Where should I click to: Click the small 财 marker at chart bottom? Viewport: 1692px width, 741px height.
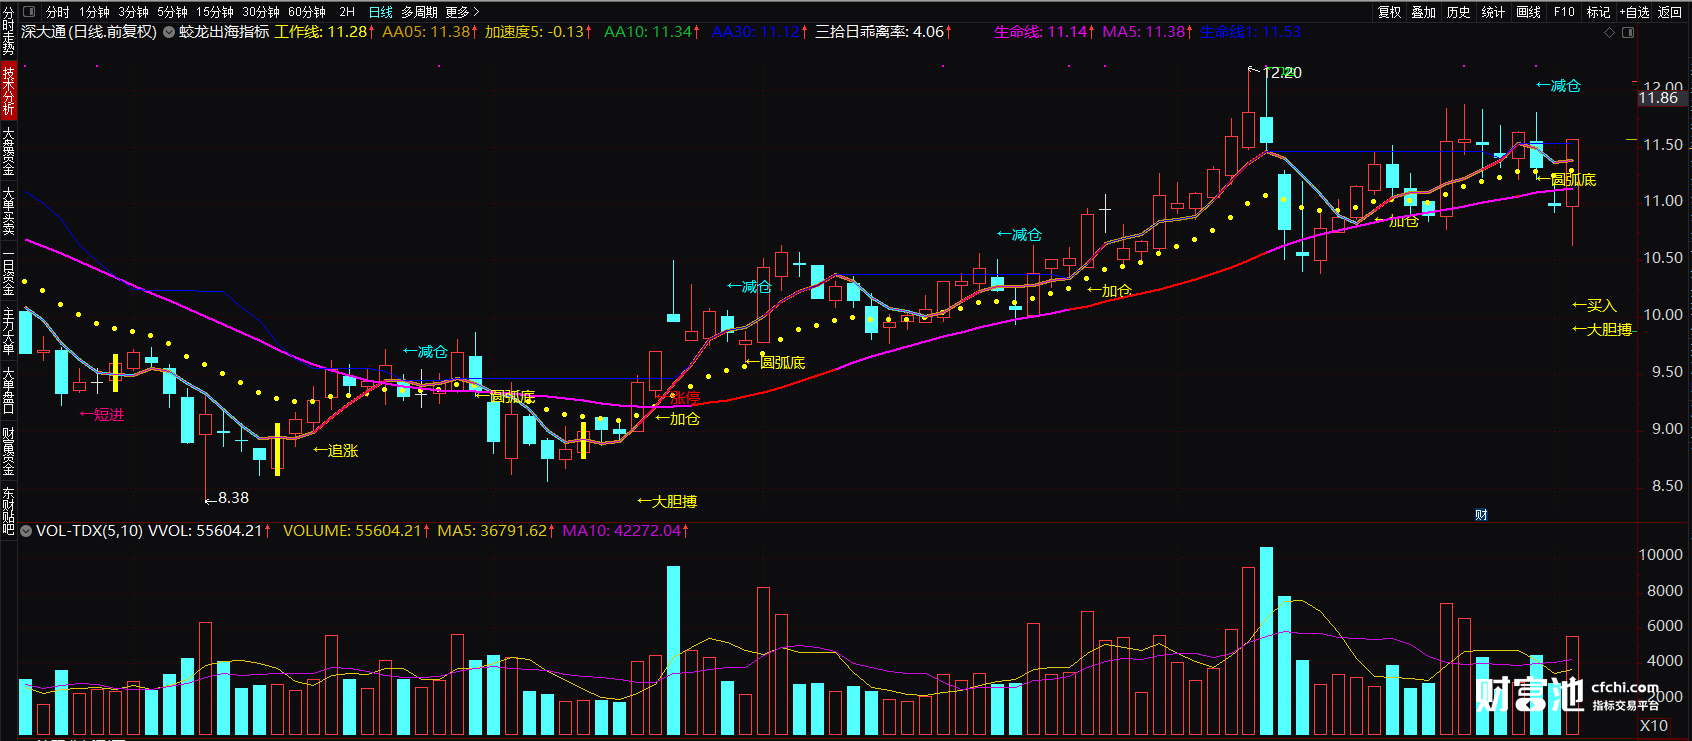pyautogui.click(x=1481, y=515)
